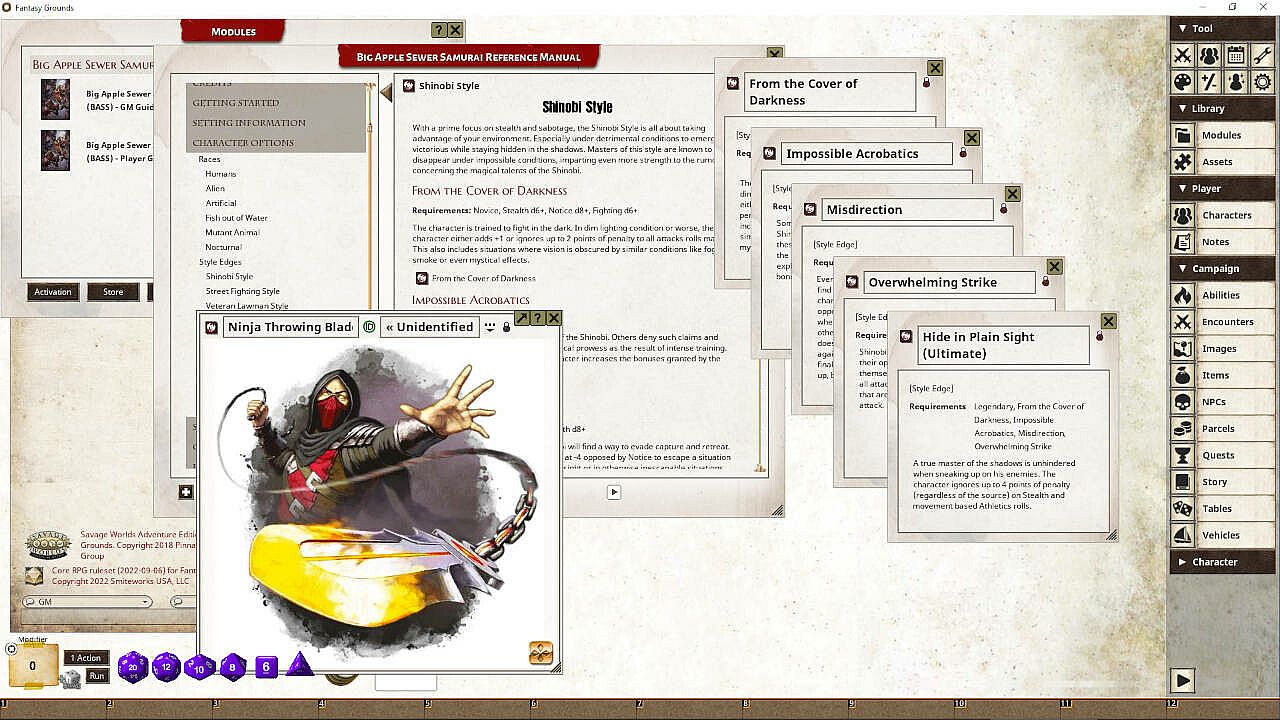1280x720 pixels.
Task: Click the Shinobi Style record link icon
Action: coord(408,86)
